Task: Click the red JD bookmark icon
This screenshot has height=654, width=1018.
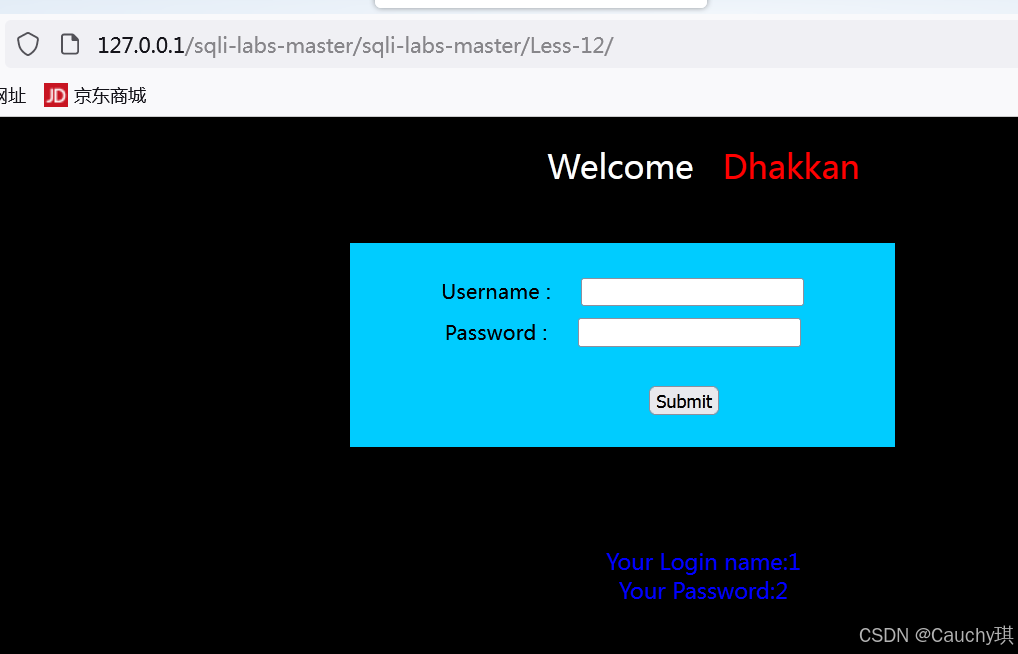Action: click(56, 95)
